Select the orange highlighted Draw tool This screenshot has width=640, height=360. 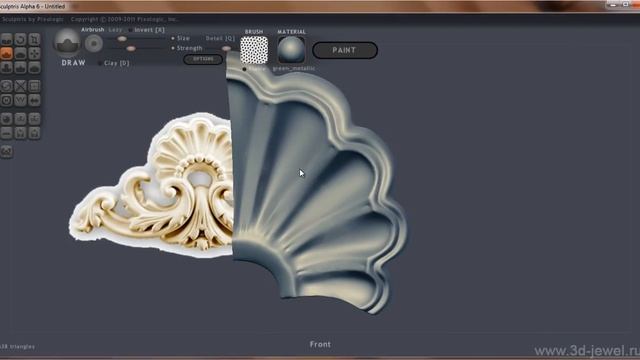tap(7, 53)
